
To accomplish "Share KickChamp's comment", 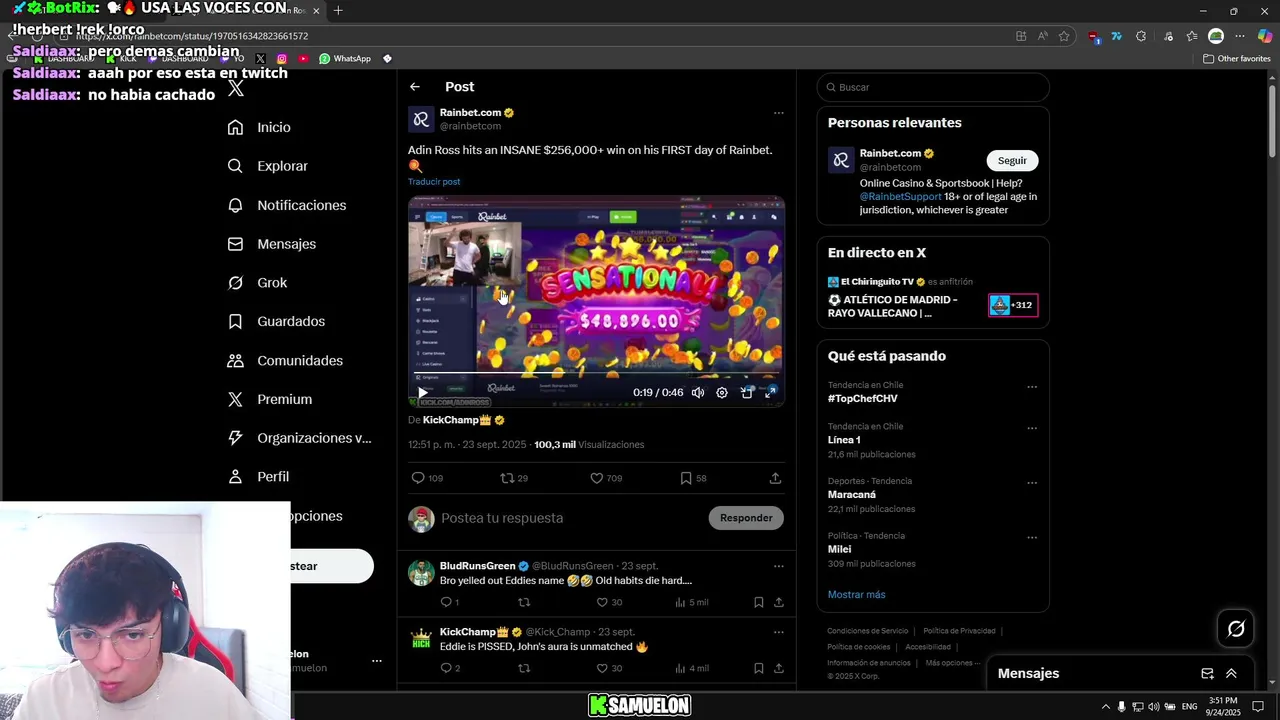I will [x=779, y=668].
